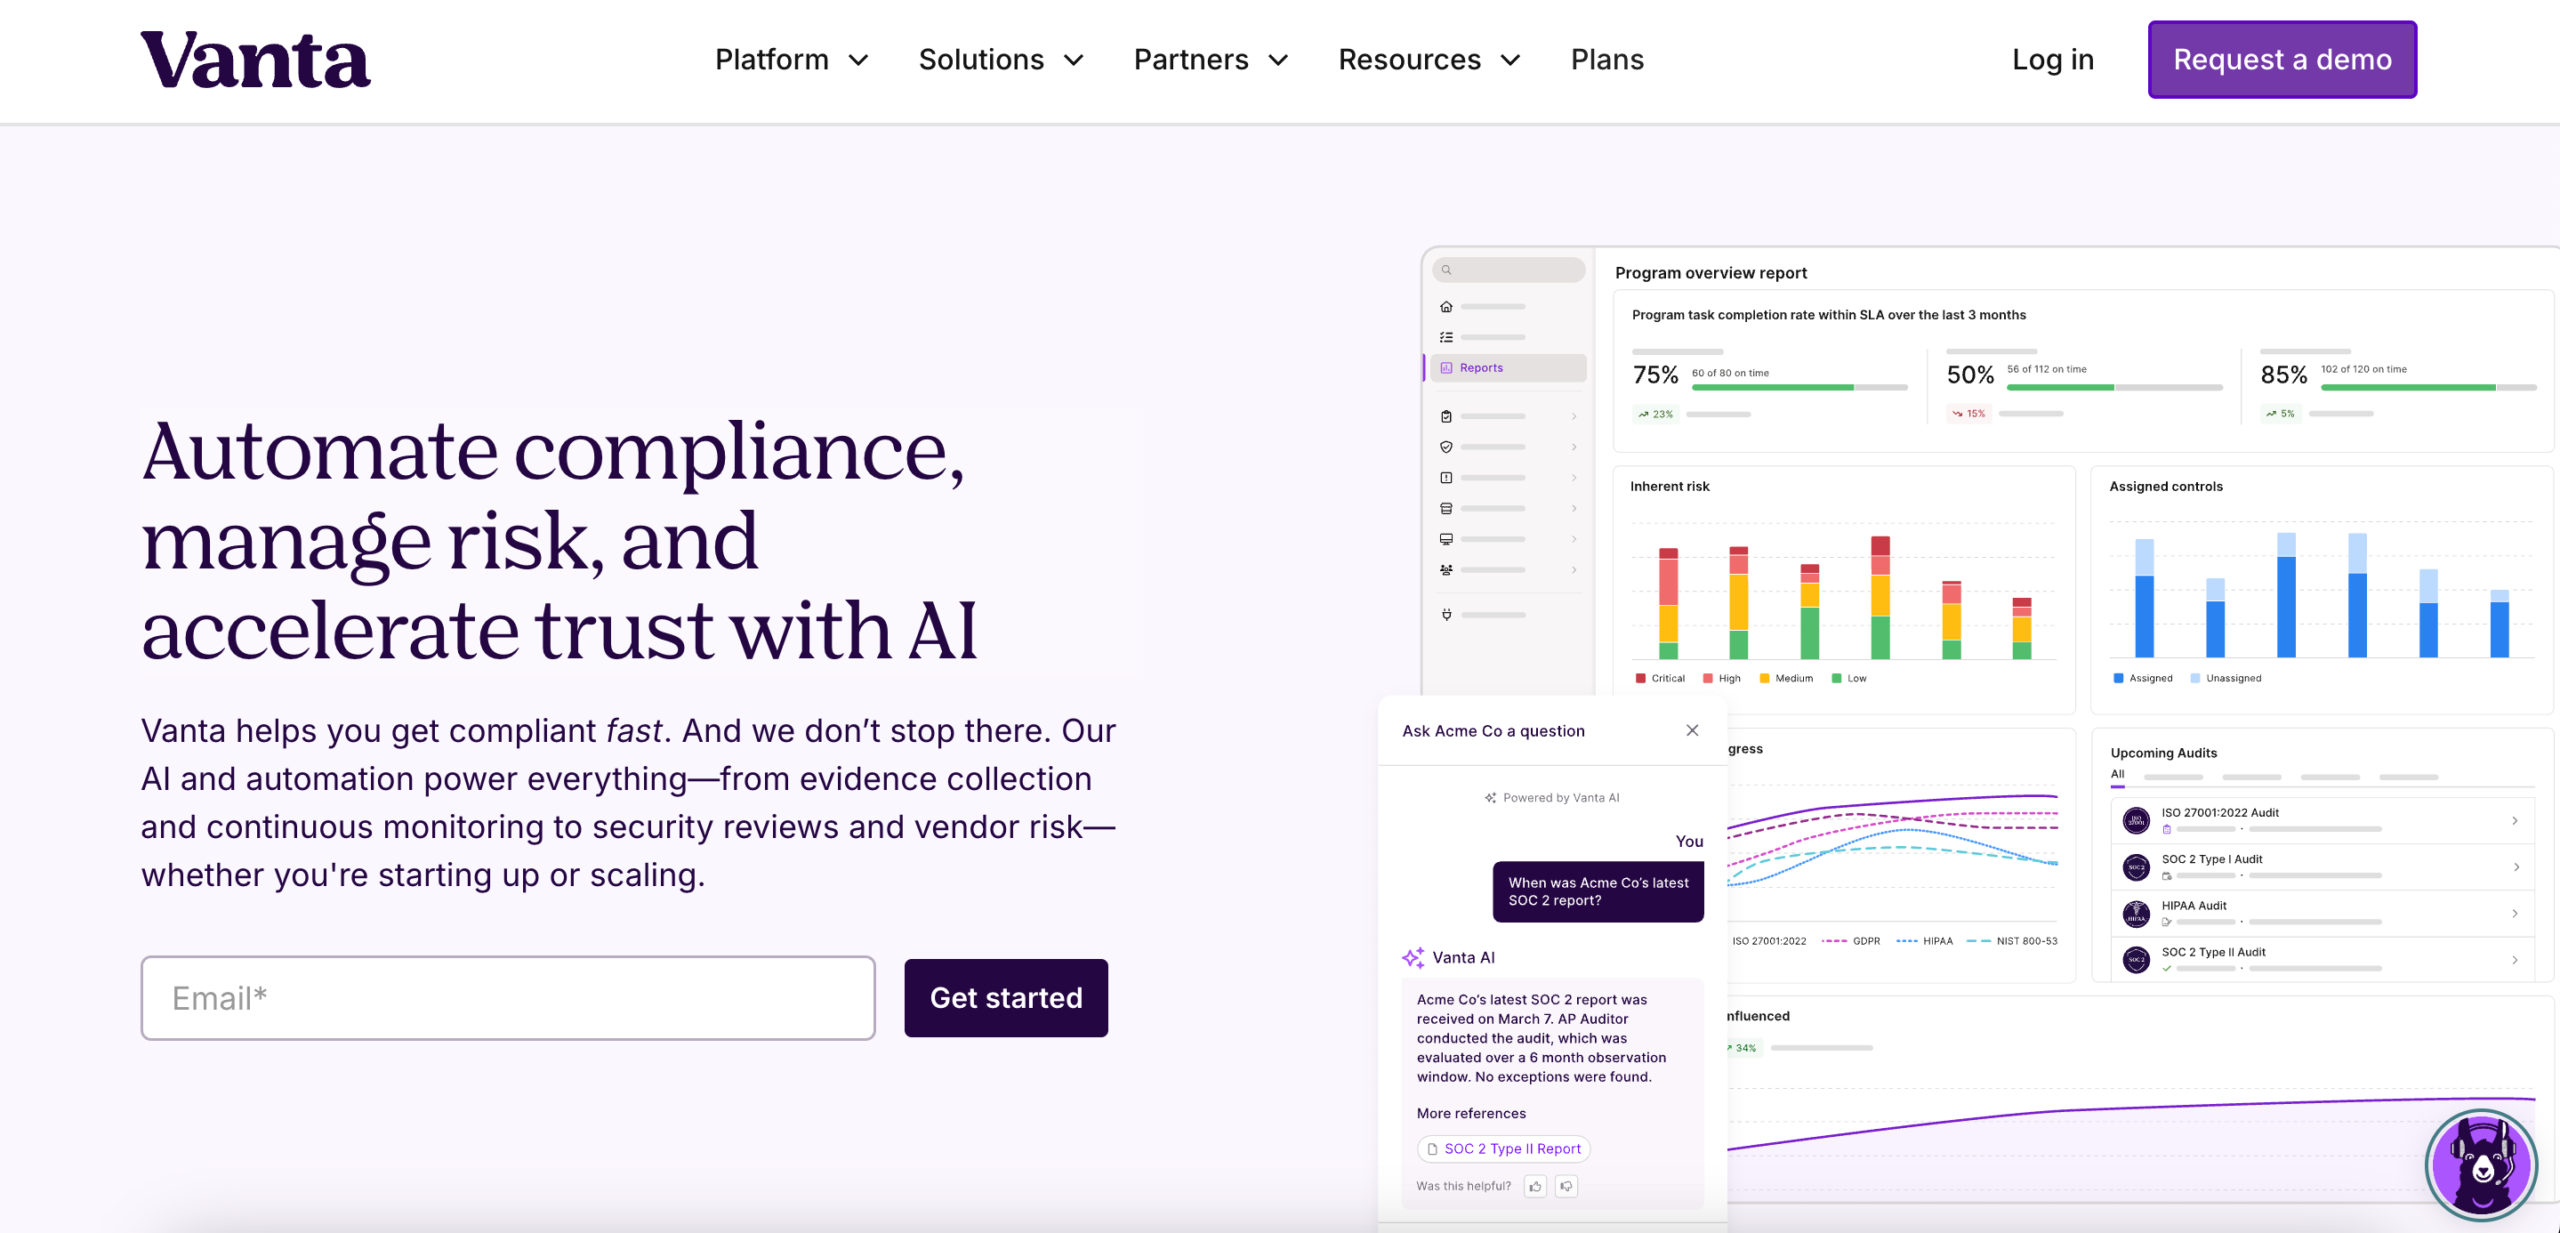The width and height of the screenshot is (2560, 1233).
Task: Expand the ISO 27001:2022 Audit row
Action: point(2514,821)
